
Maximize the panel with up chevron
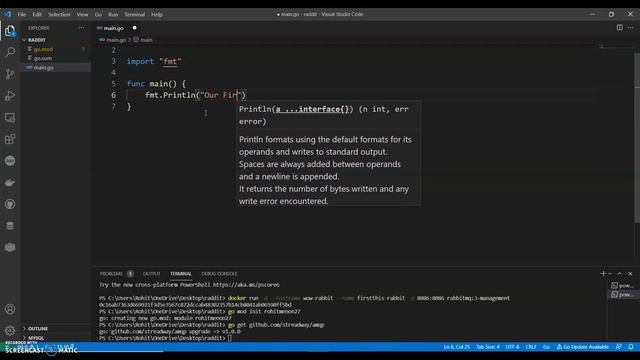point(620,273)
